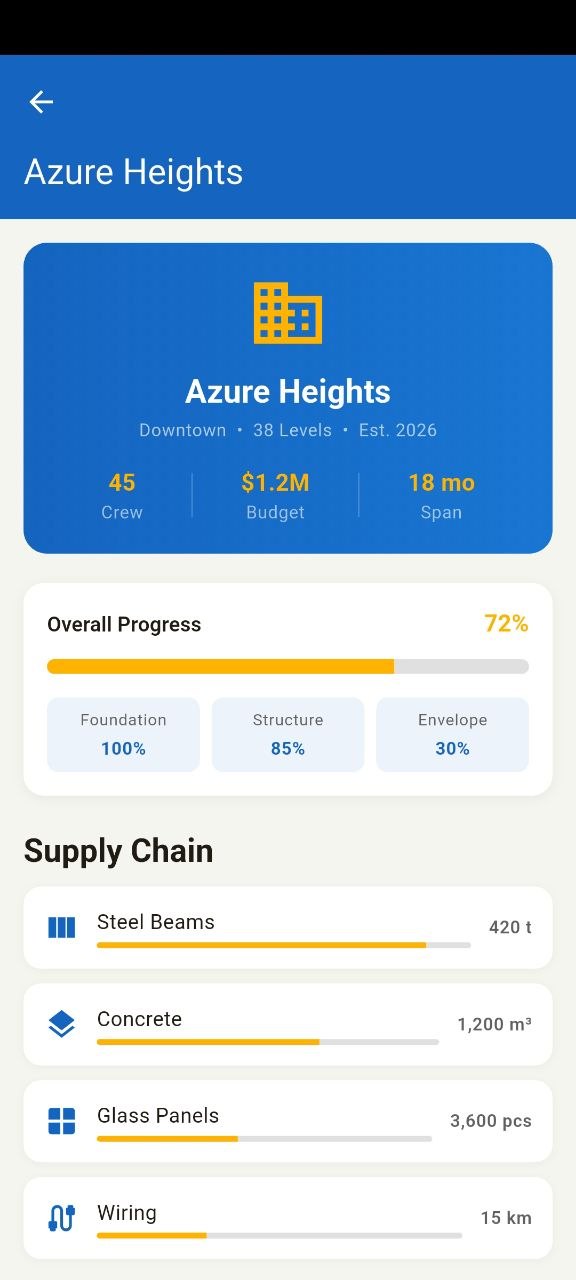Tap the Overall Progress 72% bar

(288, 665)
